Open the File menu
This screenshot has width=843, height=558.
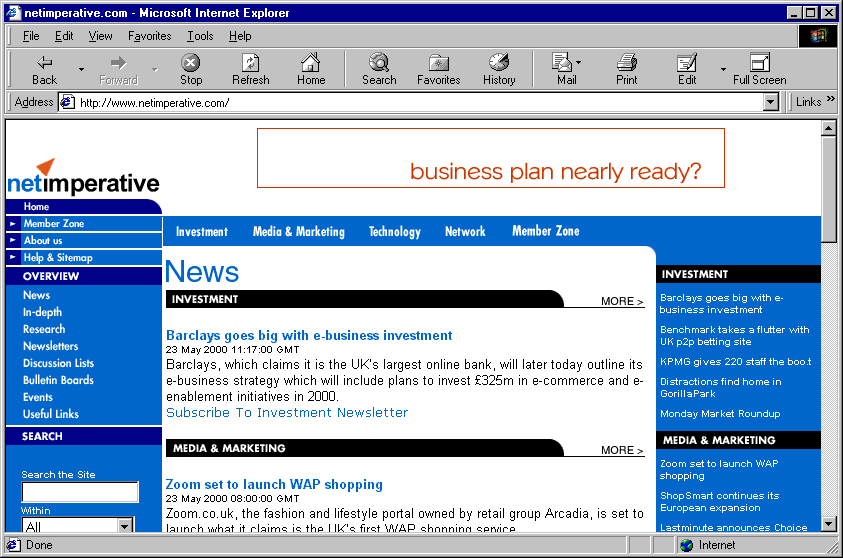tap(31, 36)
